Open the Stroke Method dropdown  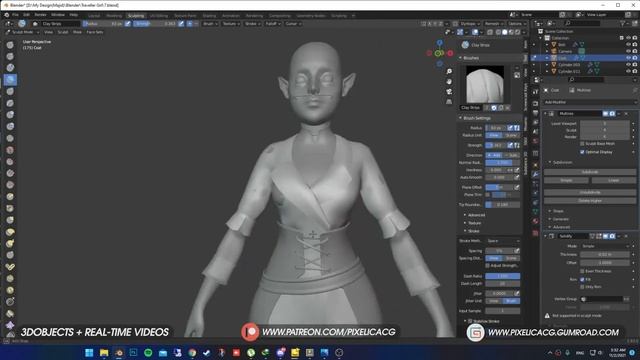[503, 241]
